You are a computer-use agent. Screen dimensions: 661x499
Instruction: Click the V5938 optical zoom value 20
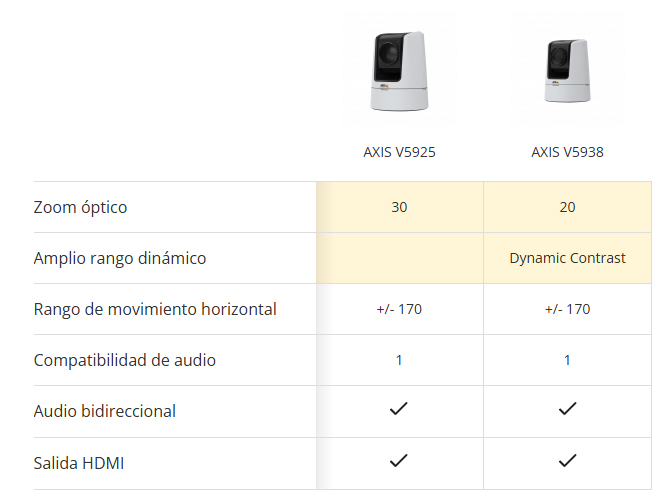567,208
